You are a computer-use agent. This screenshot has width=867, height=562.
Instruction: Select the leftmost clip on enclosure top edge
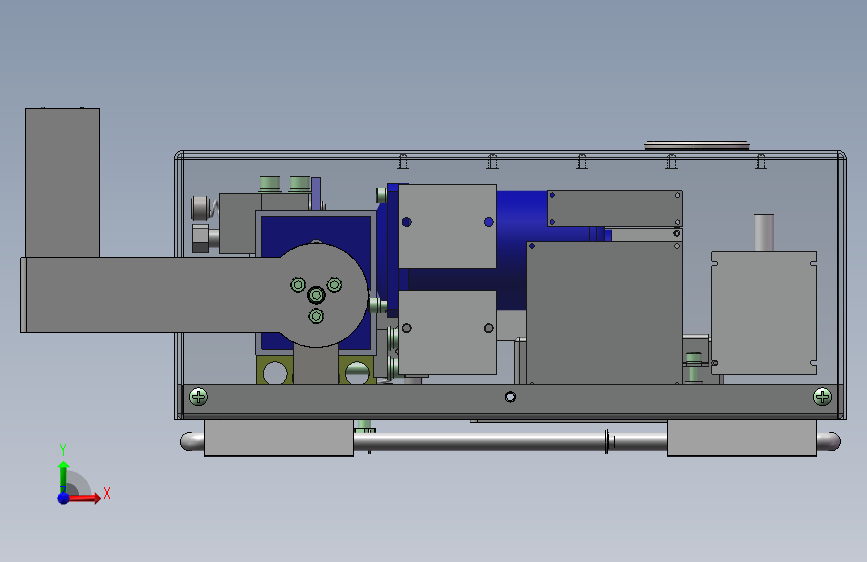click(403, 162)
